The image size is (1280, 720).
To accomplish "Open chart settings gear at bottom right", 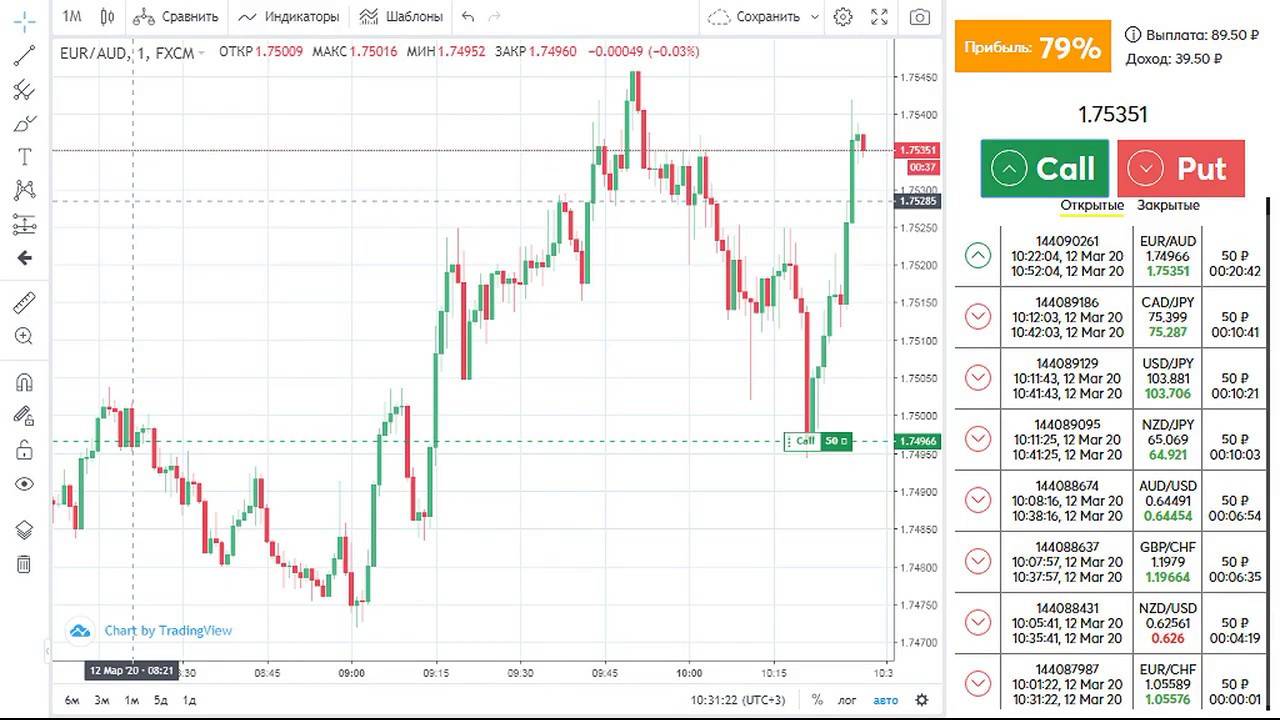I will [922, 700].
